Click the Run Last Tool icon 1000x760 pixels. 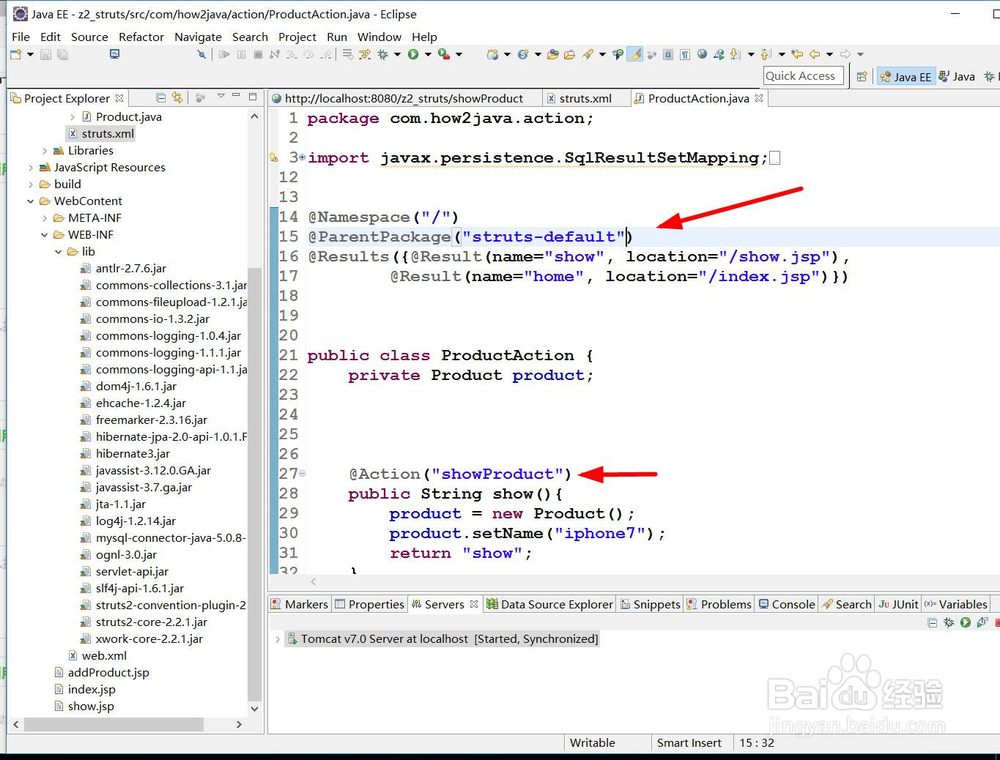point(444,54)
